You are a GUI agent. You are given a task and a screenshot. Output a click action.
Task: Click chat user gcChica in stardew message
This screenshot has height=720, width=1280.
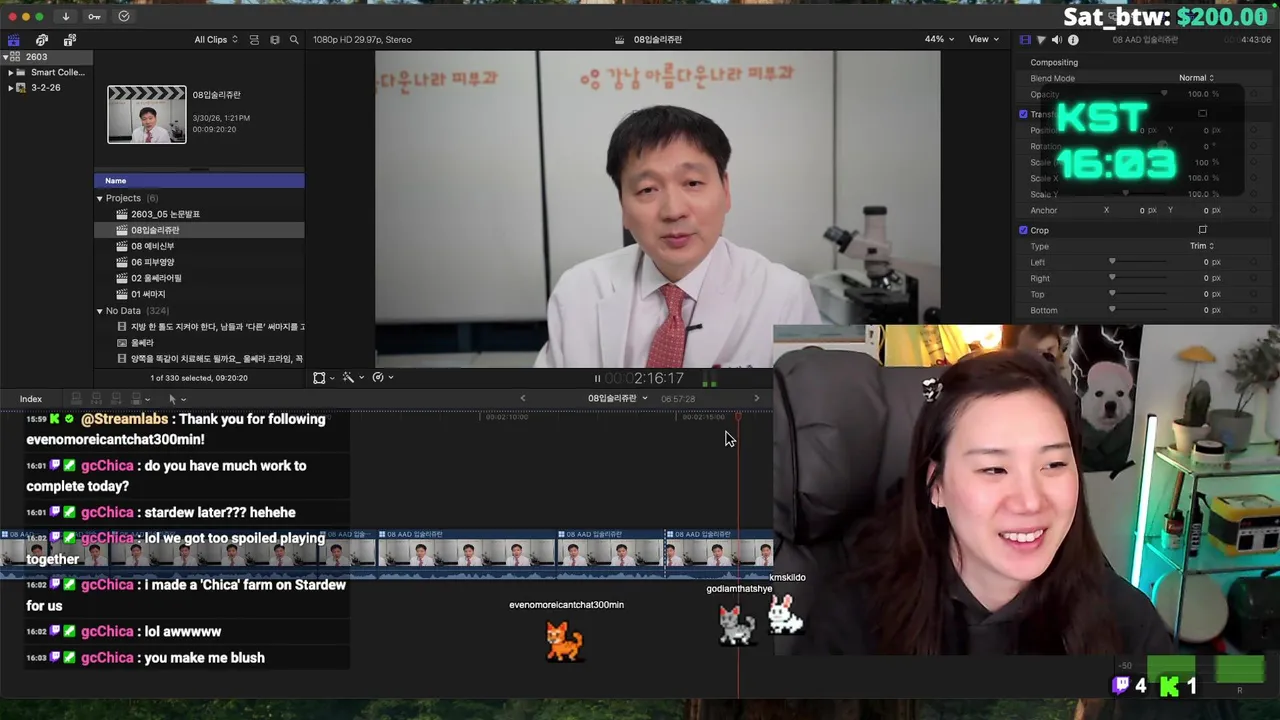tap(107, 512)
